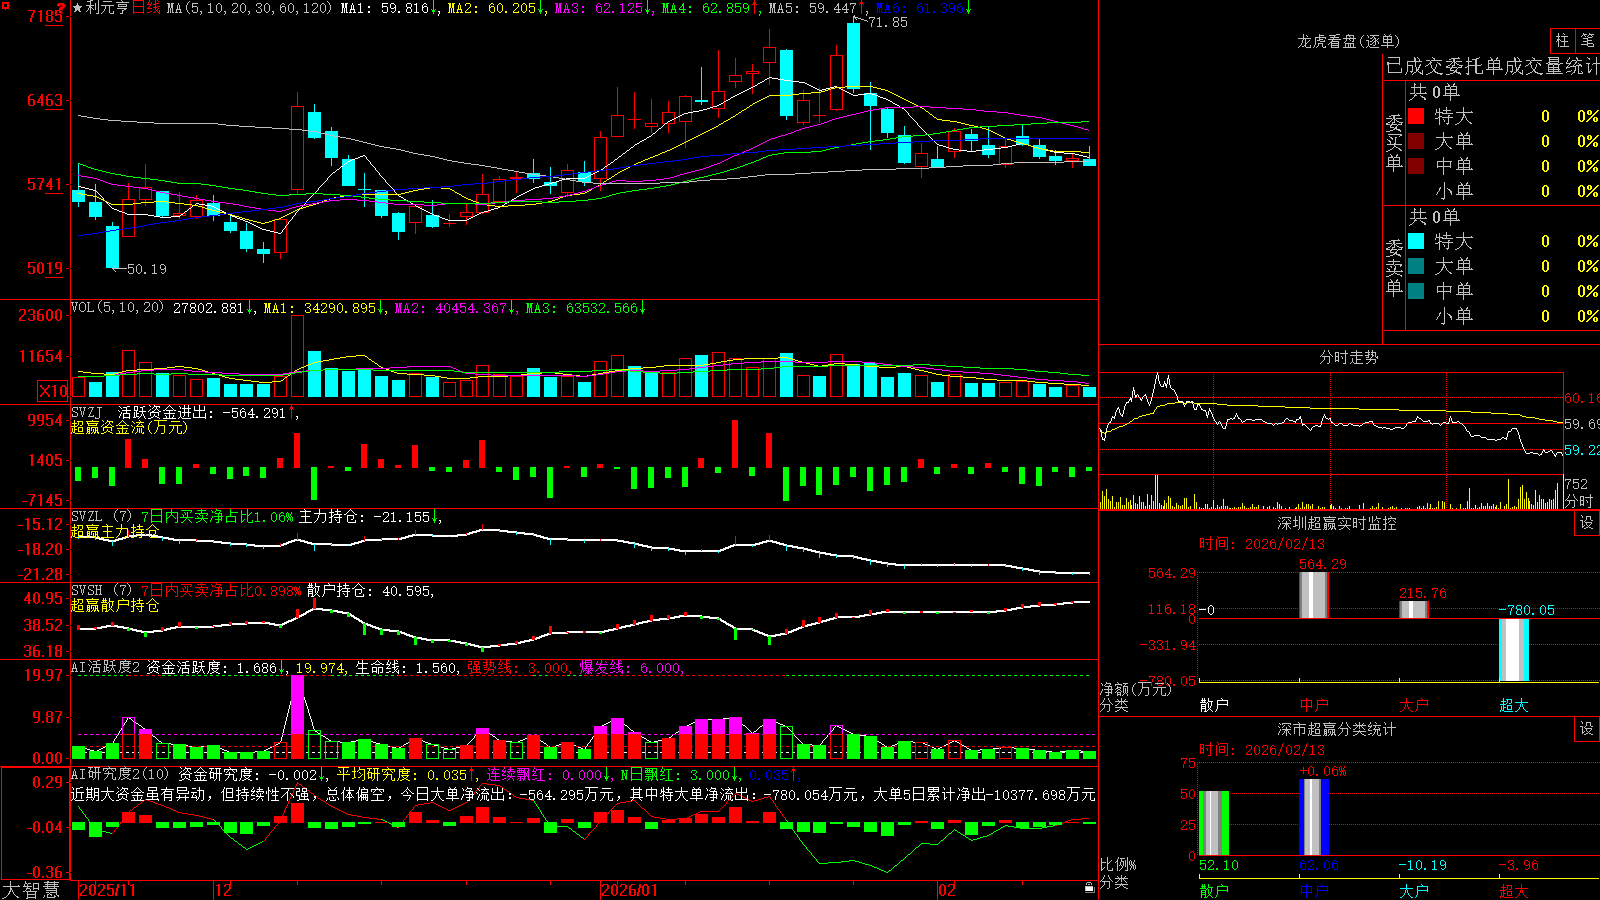Click the 71.85 highest price label

pos(888,22)
